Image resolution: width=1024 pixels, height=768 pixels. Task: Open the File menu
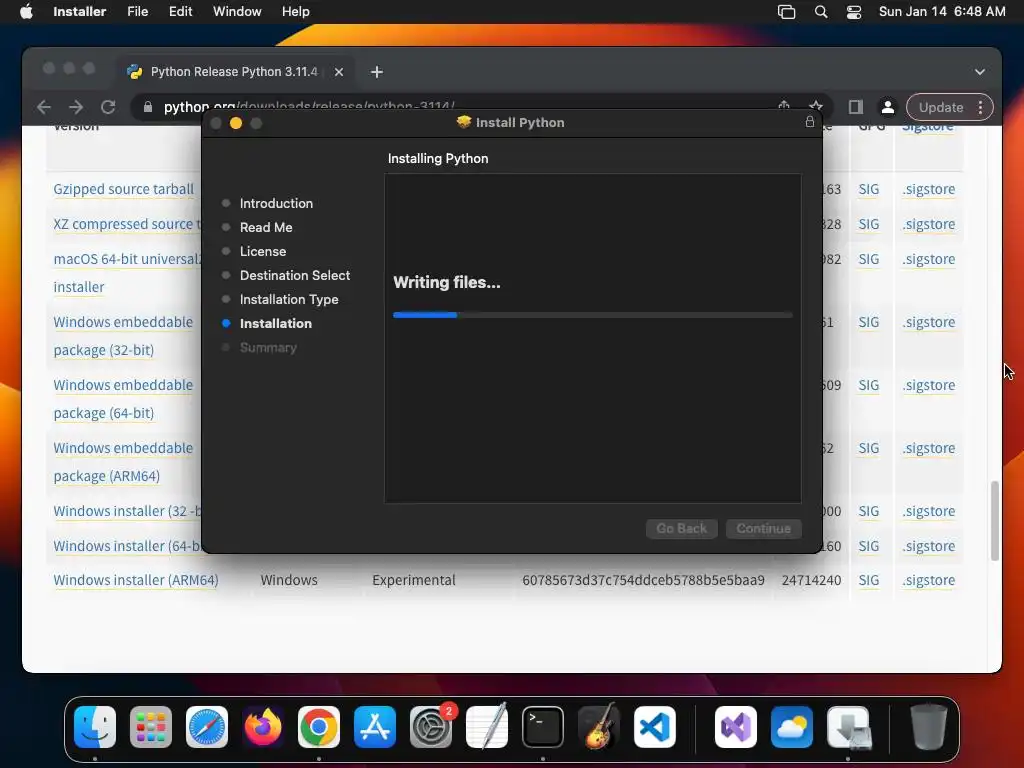click(138, 12)
